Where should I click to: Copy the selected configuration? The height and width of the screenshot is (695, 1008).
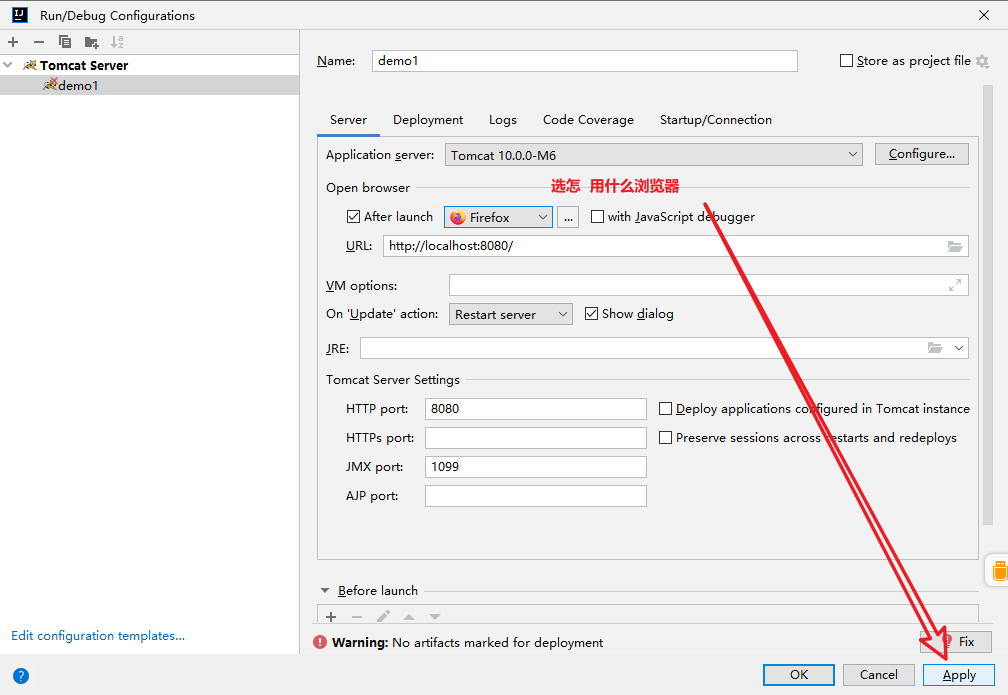point(65,42)
